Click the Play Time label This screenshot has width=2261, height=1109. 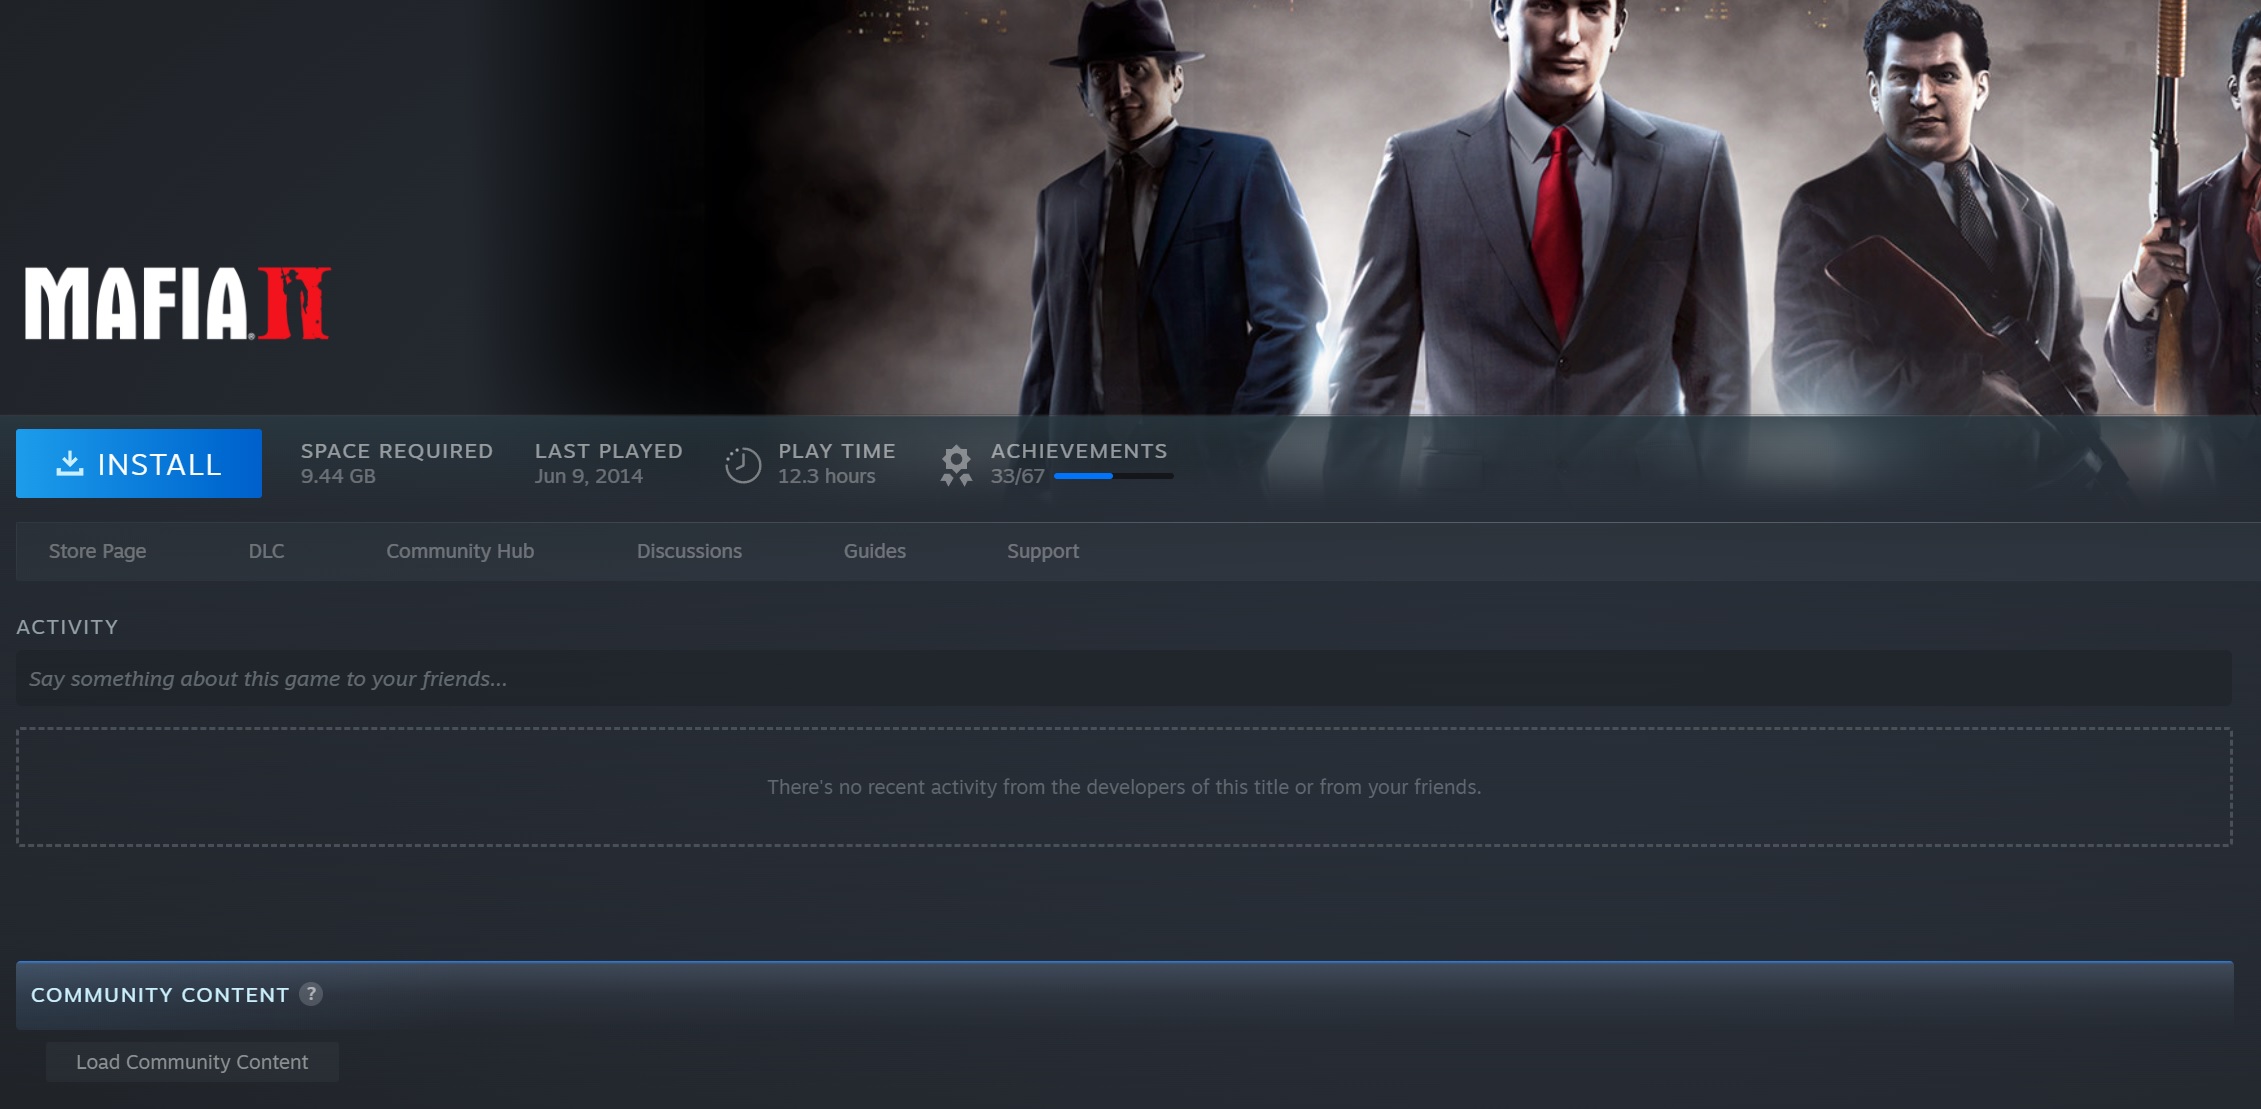pyautogui.click(x=837, y=451)
